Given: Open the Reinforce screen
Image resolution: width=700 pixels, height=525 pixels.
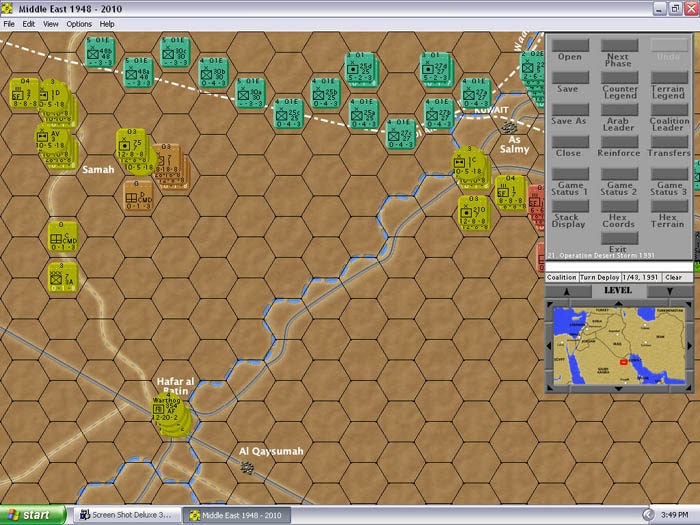Looking at the screenshot, I should 619,142.
